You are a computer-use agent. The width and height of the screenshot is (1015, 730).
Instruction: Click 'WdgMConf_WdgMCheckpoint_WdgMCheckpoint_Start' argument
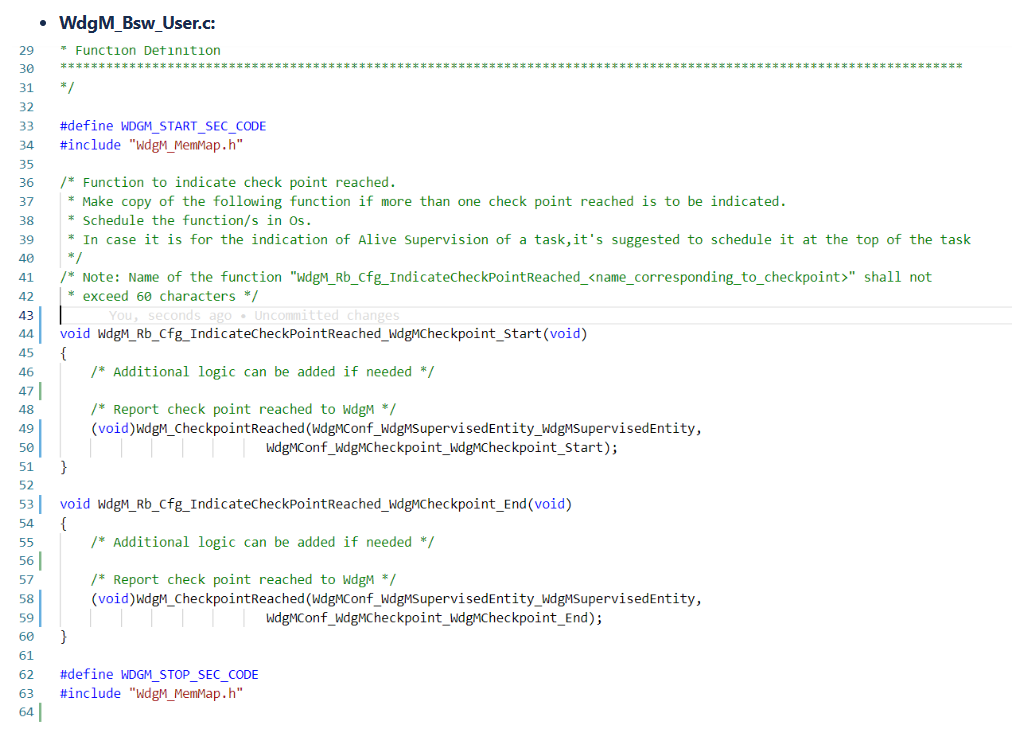point(434,448)
